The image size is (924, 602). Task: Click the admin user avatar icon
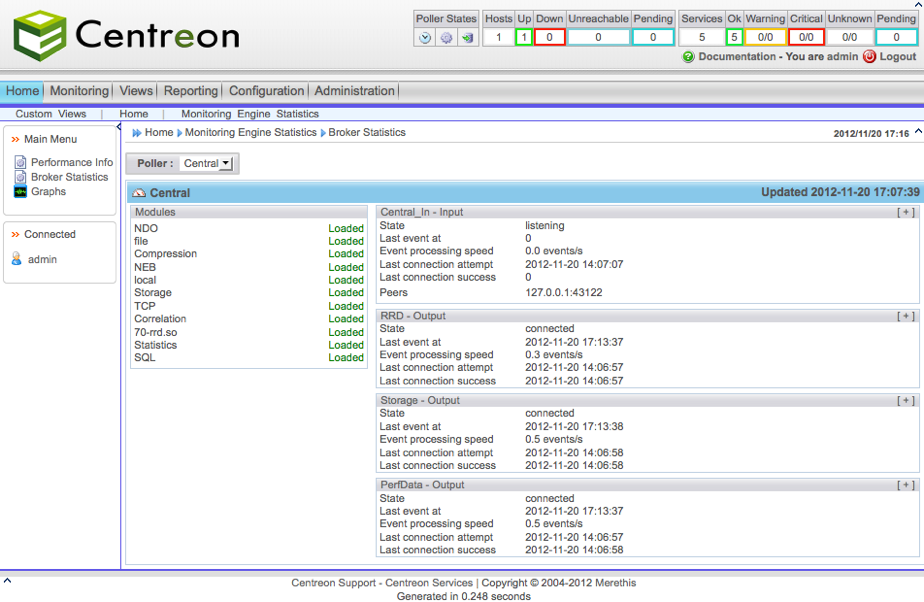(17, 259)
